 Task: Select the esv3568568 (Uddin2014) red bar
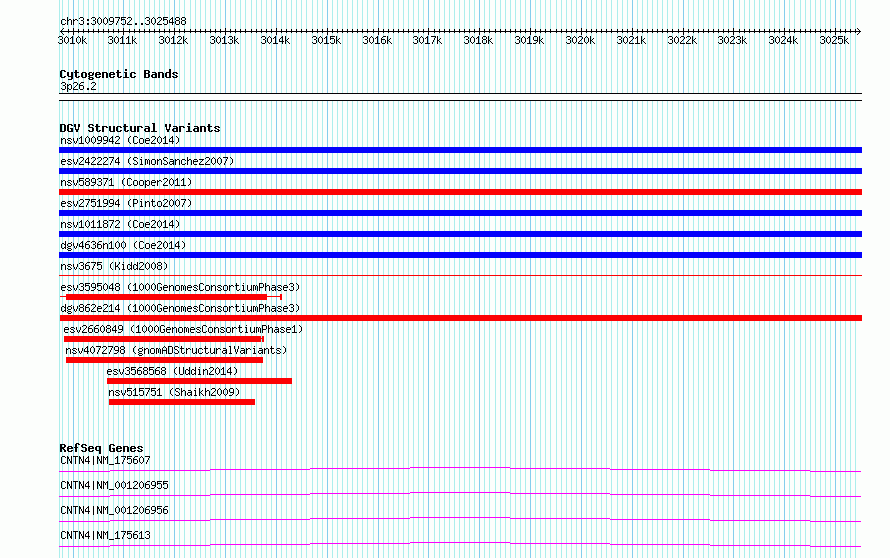[199, 381]
